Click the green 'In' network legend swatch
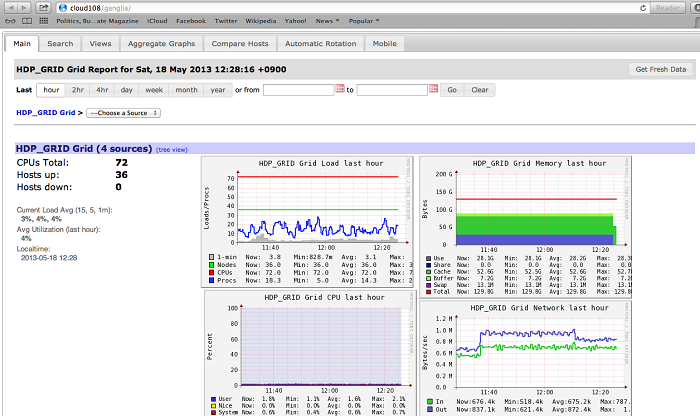 coord(430,402)
